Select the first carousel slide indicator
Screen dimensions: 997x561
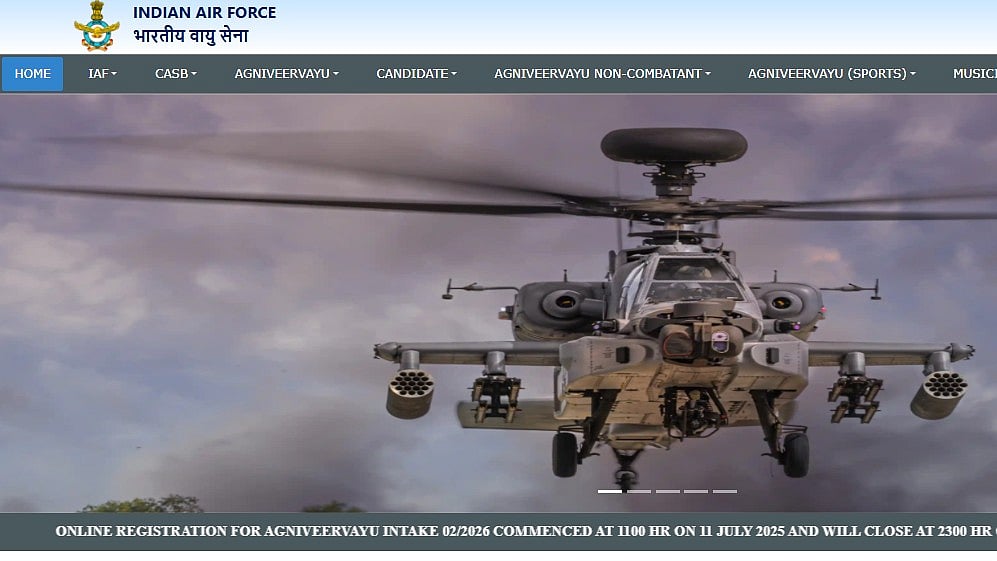(x=610, y=491)
